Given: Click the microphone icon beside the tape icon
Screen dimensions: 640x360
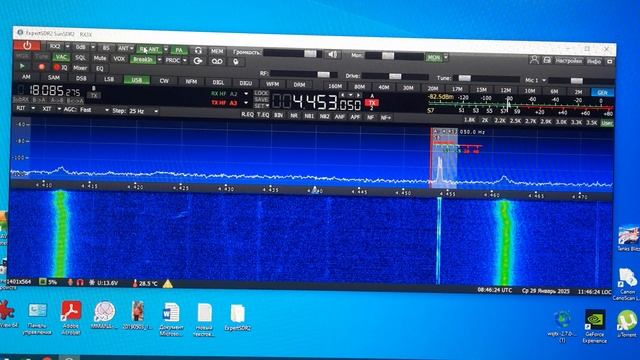Looking at the screenshot, I should tap(236, 62).
